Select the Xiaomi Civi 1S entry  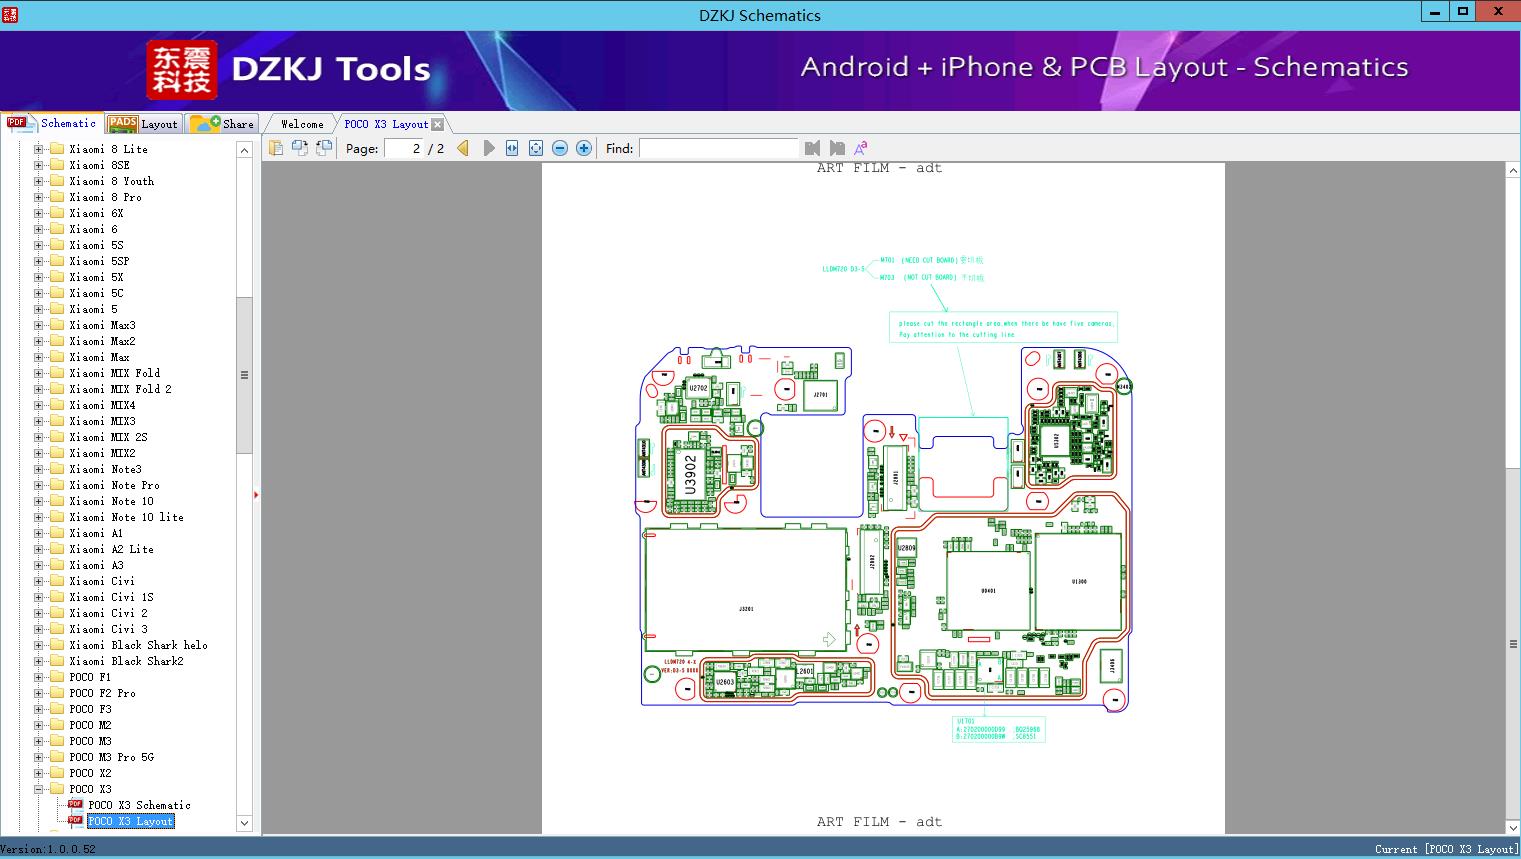tap(111, 597)
